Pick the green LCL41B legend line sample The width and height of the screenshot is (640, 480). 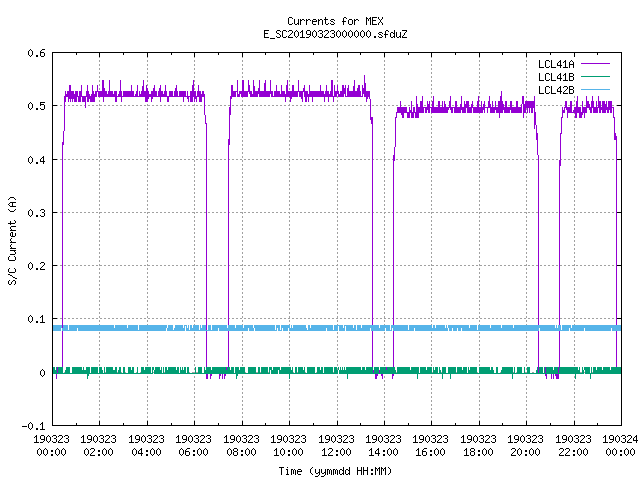point(595,76)
